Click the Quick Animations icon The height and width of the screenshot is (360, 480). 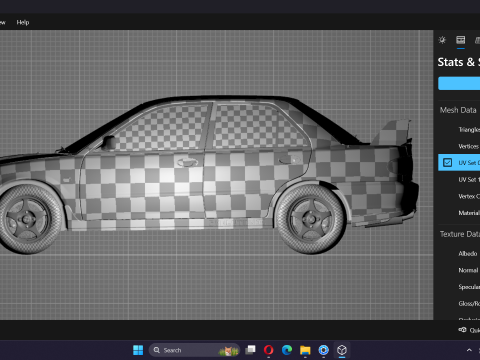click(x=462, y=330)
